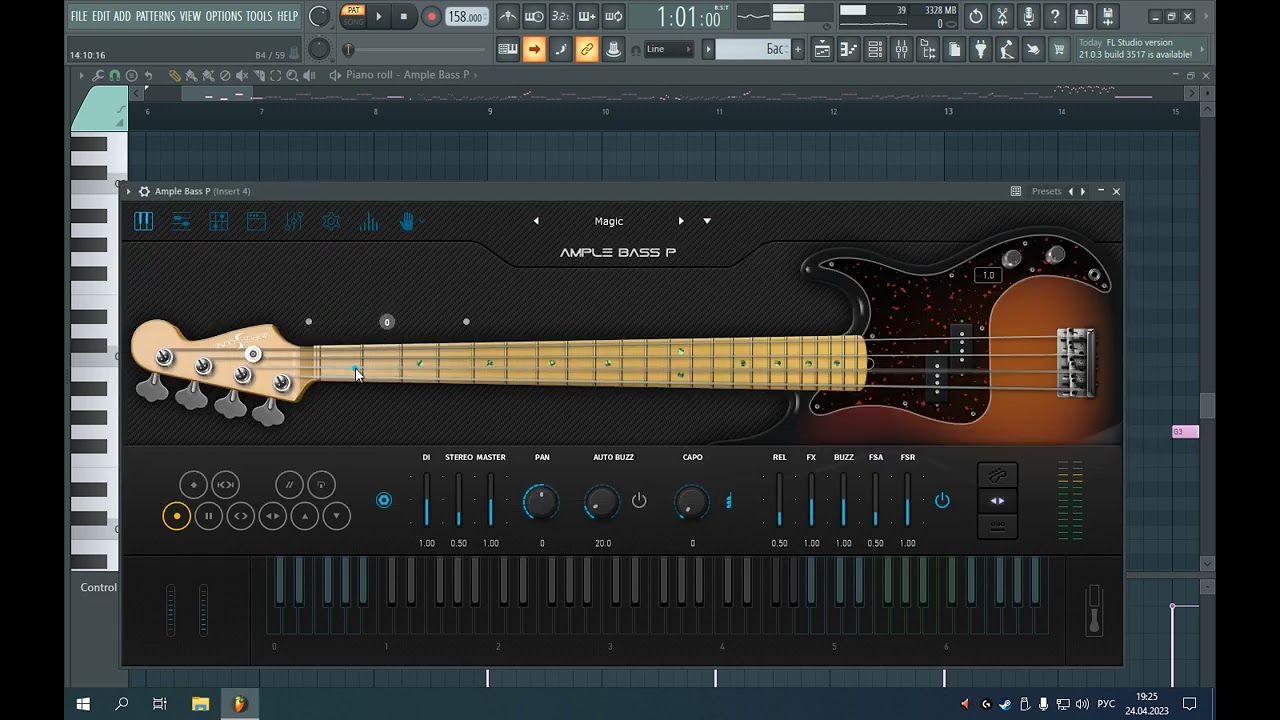The image size is (1280, 720).
Task: Start playback with the play button
Action: point(378,16)
